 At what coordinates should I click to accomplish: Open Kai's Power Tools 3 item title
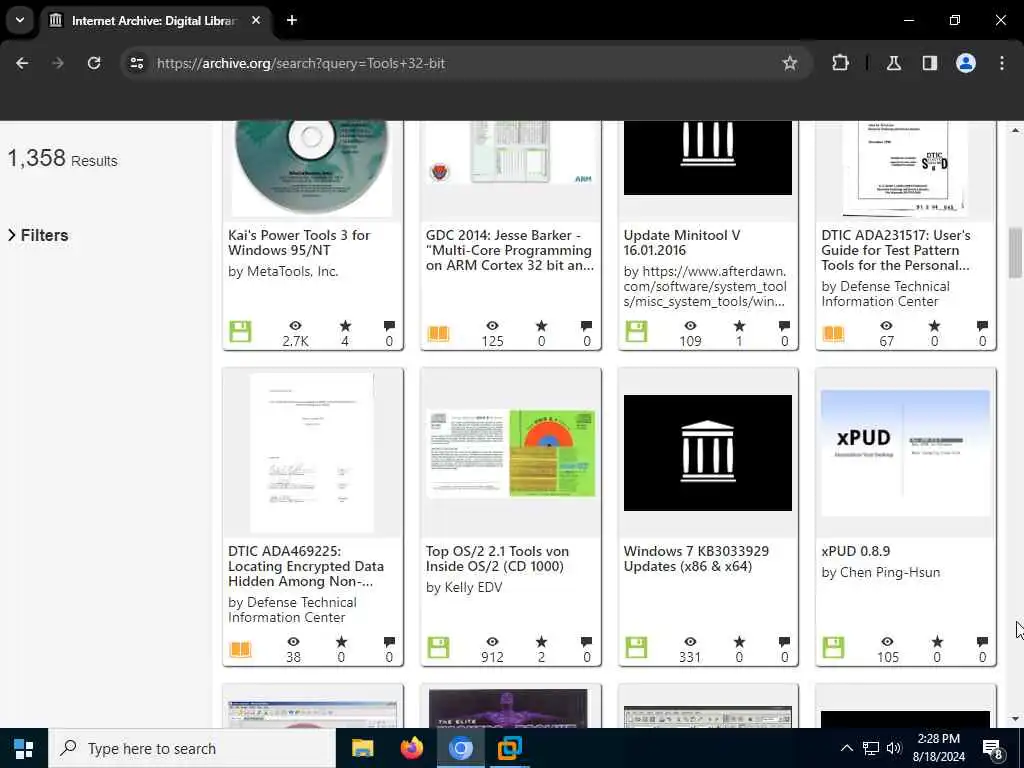pos(299,243)
